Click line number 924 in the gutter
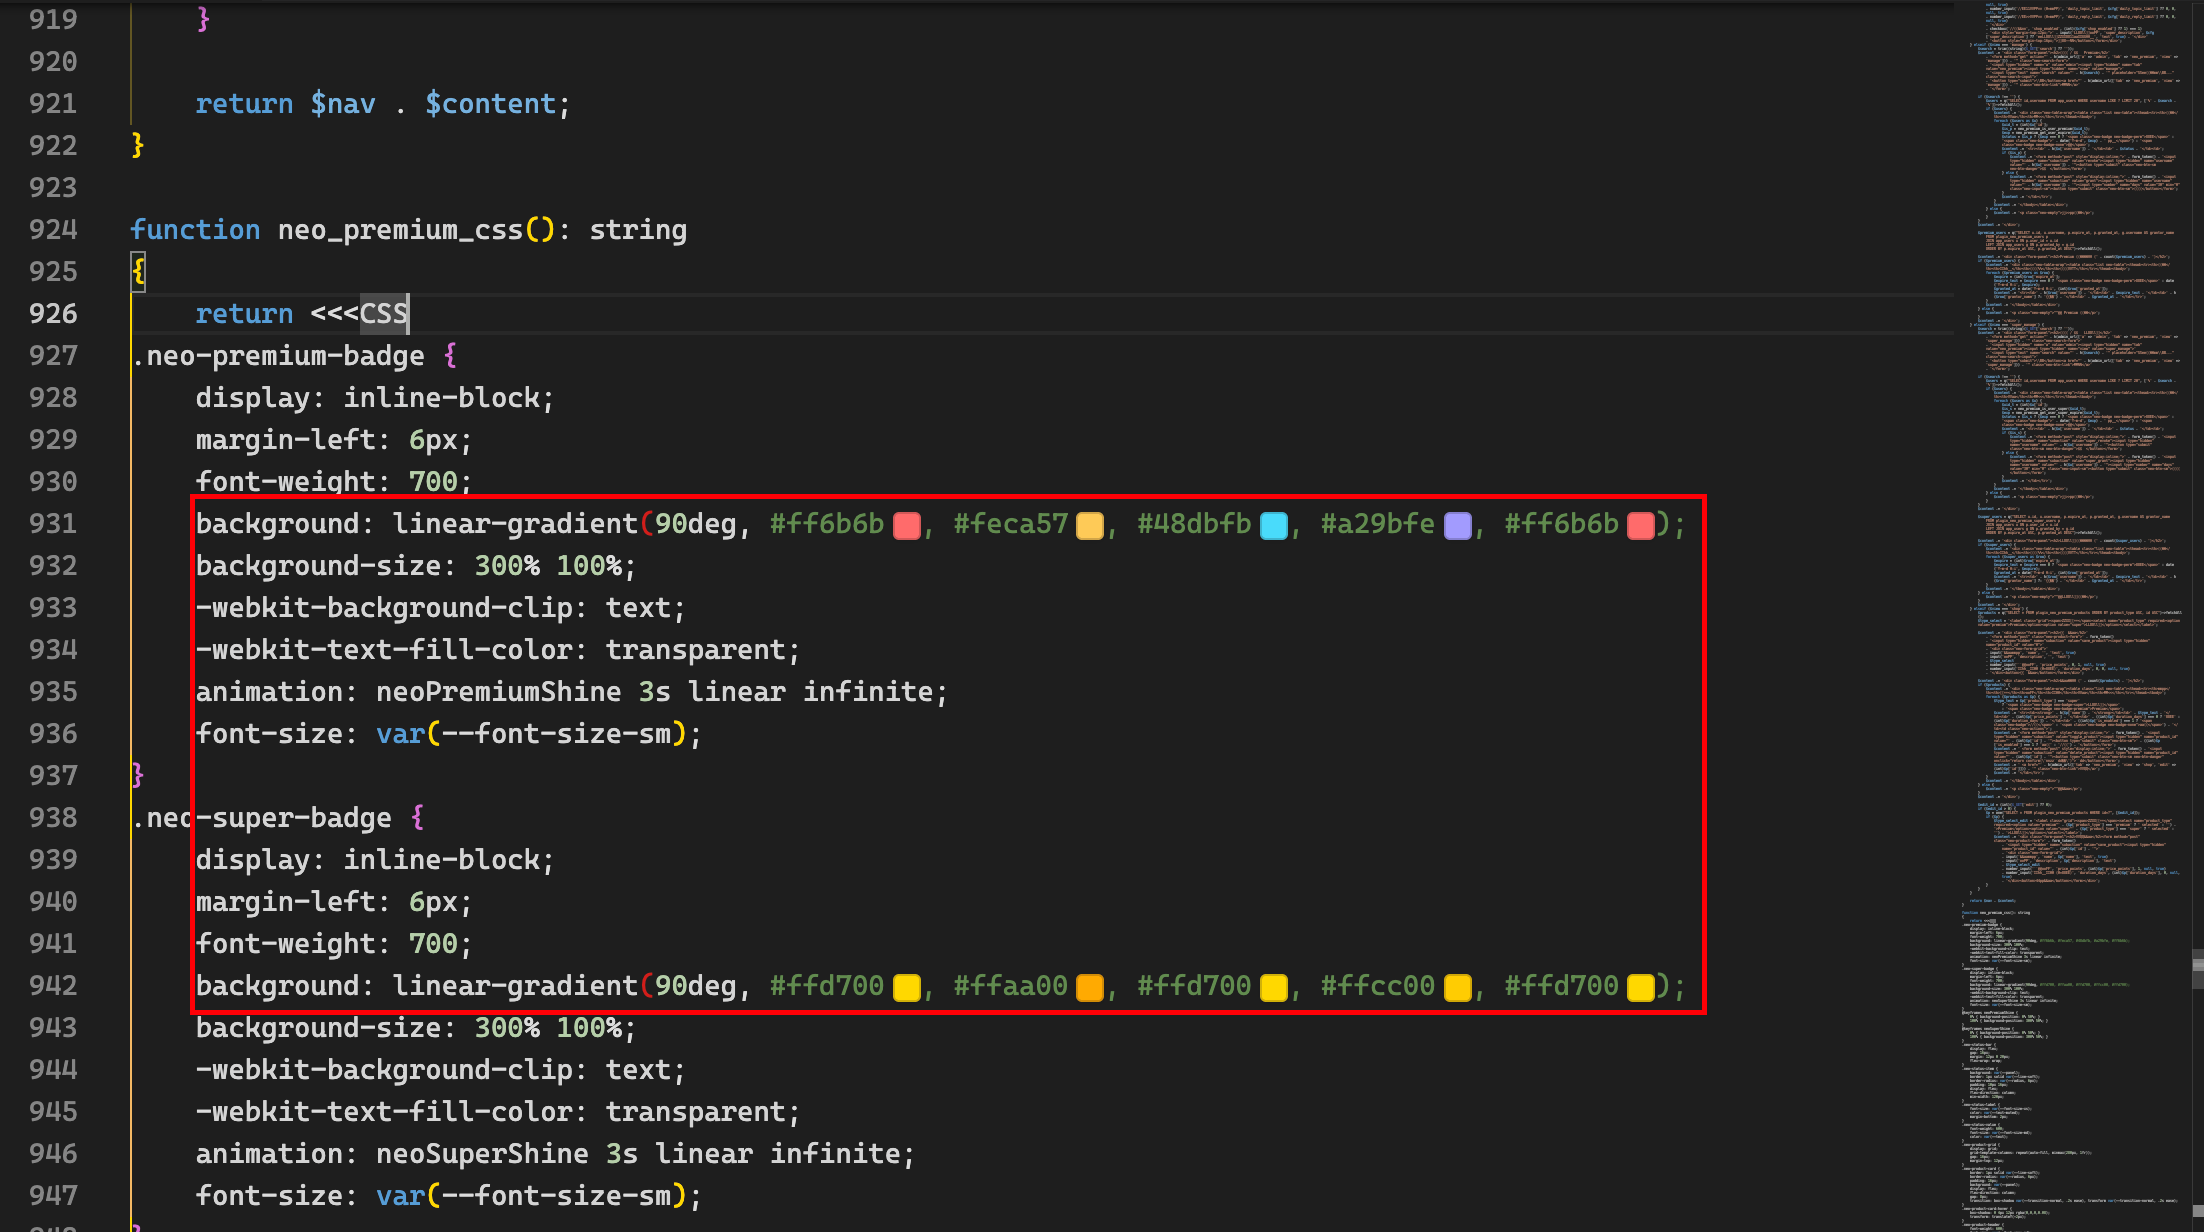The height and width of the screenshot is (1232, 2204). pos(53,230)
